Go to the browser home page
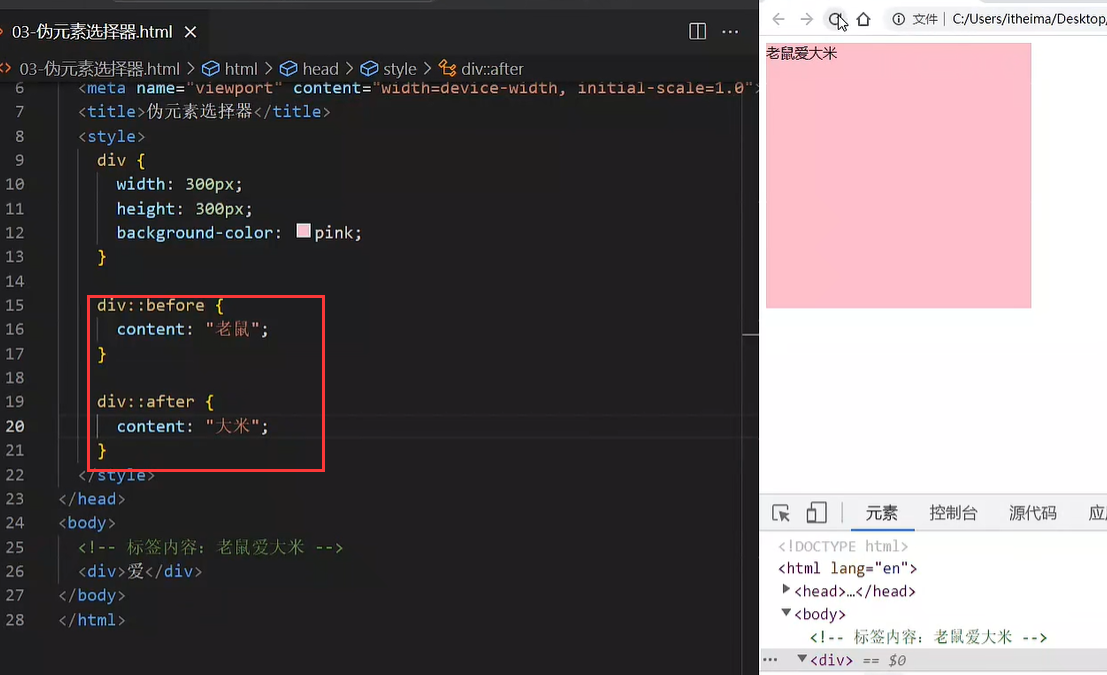 863,19
